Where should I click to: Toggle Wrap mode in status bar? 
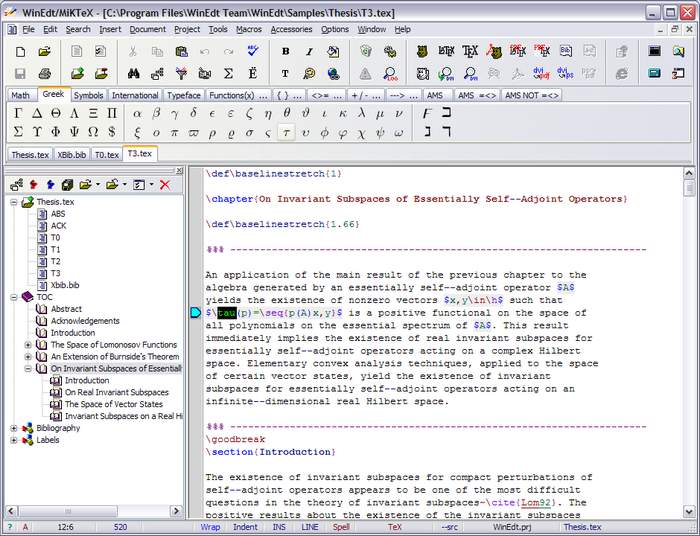tap(210, 527)
